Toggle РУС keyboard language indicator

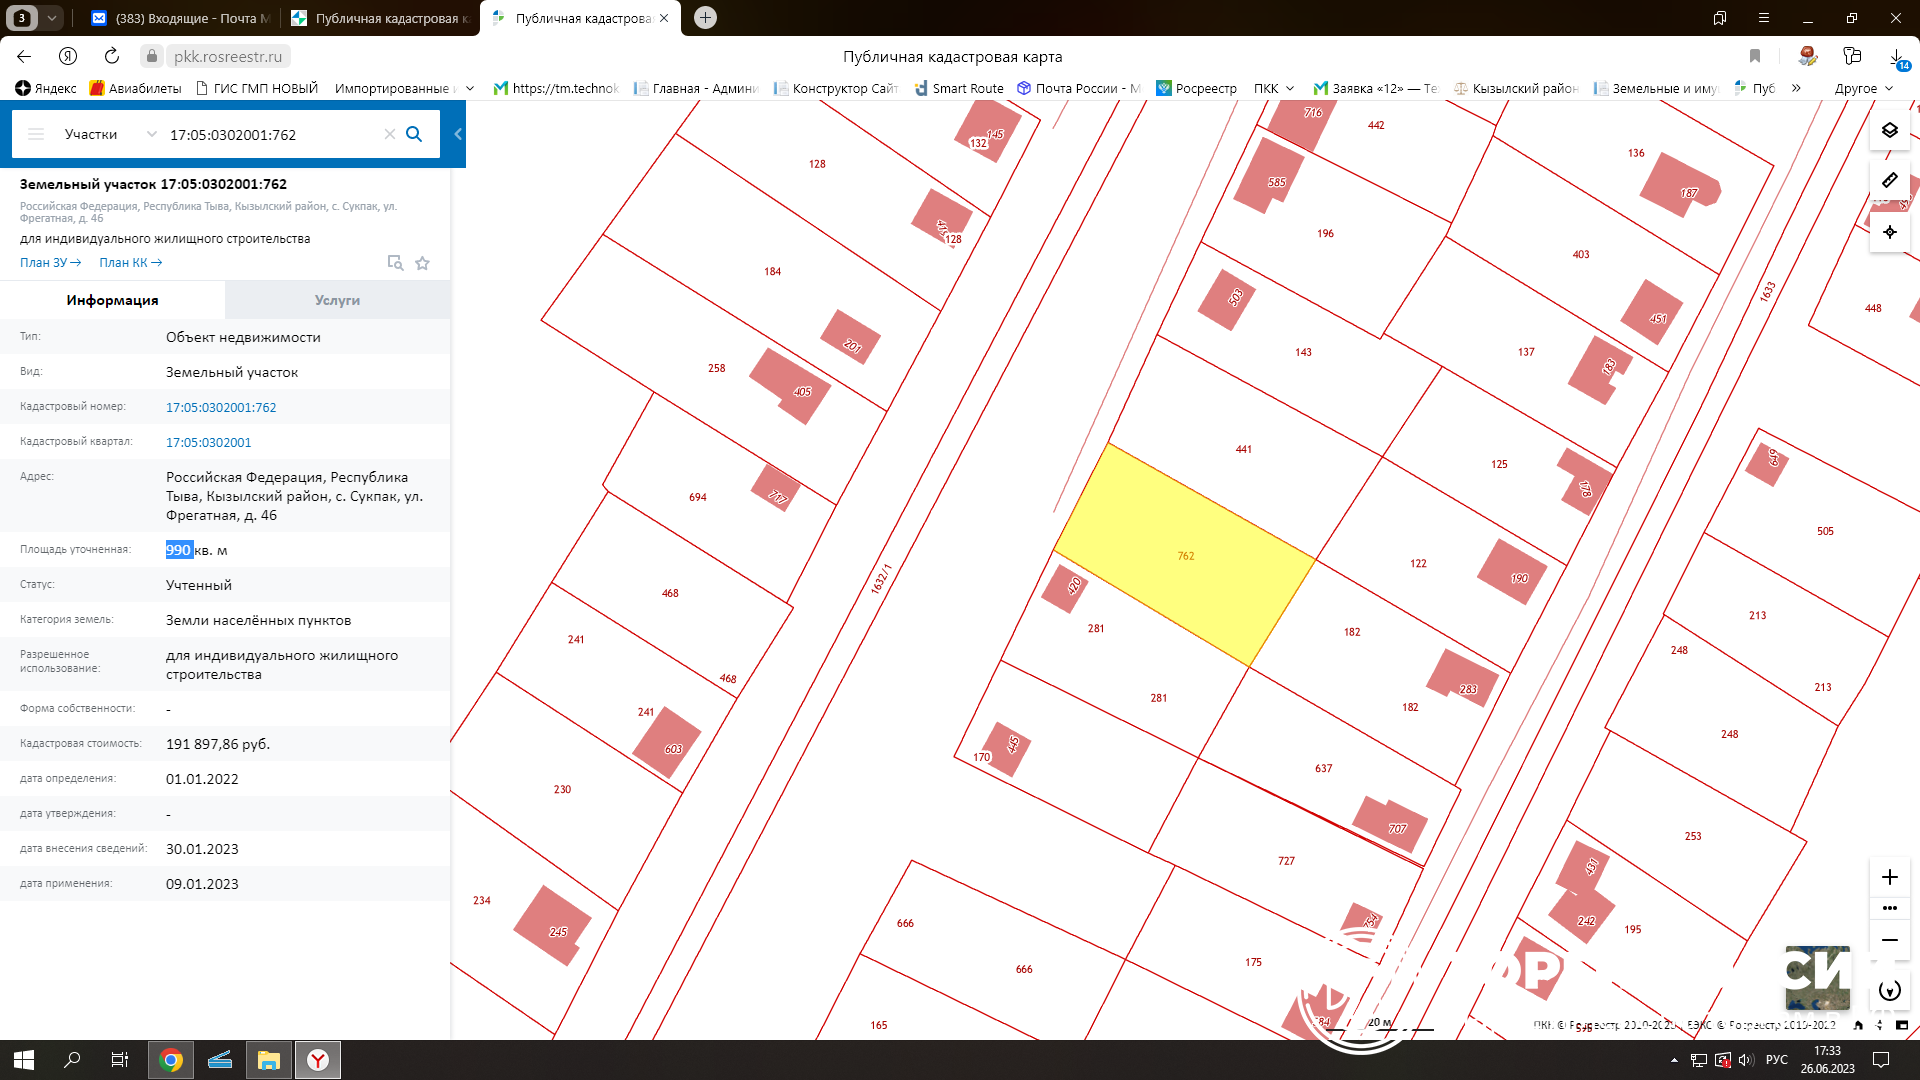coord(1776,1060)
